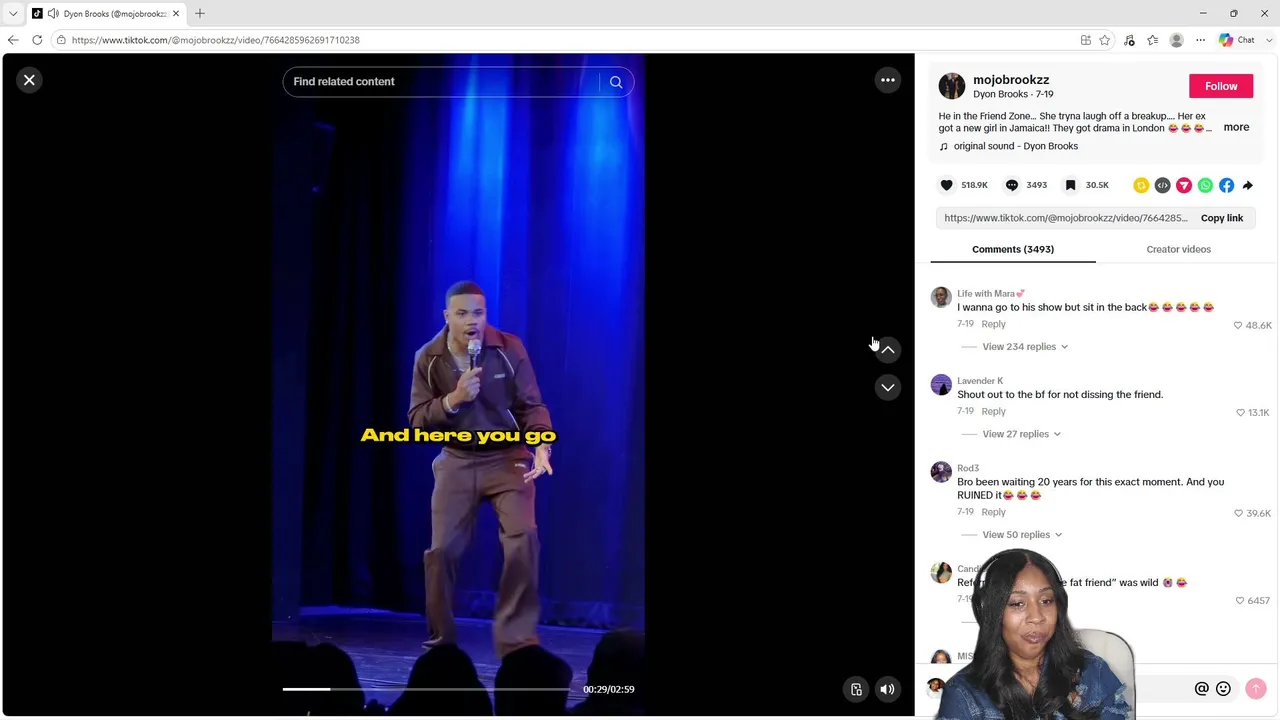
Task: Open Rod3's profile avatar
Action: (941, 472)
